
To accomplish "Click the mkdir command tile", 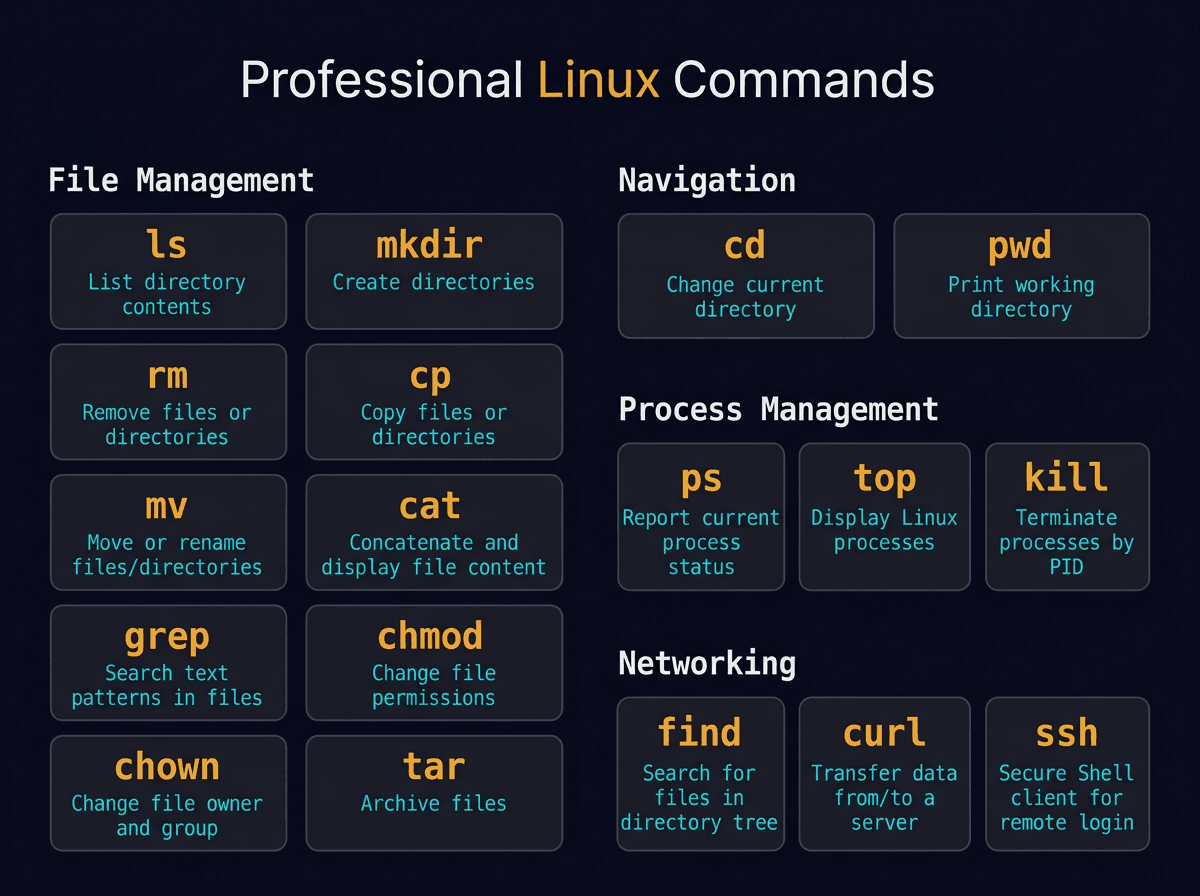I will 434,271.
